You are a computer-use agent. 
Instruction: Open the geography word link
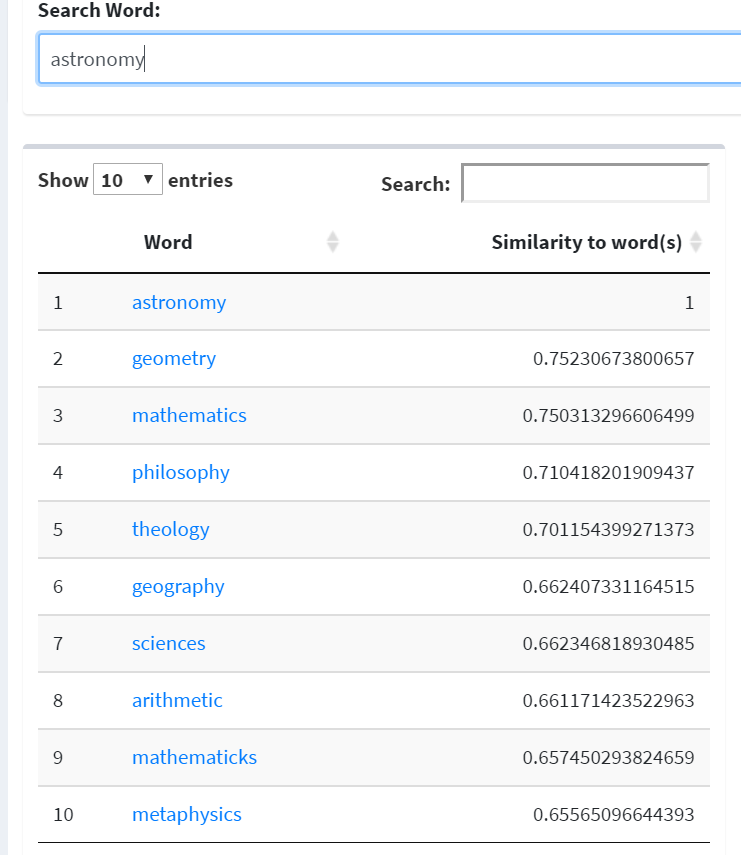pos(178,587)
